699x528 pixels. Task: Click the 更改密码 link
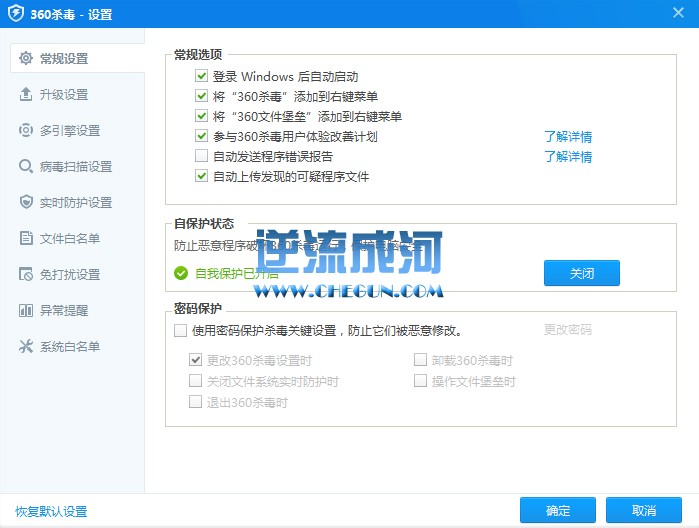tap(568, 330)
